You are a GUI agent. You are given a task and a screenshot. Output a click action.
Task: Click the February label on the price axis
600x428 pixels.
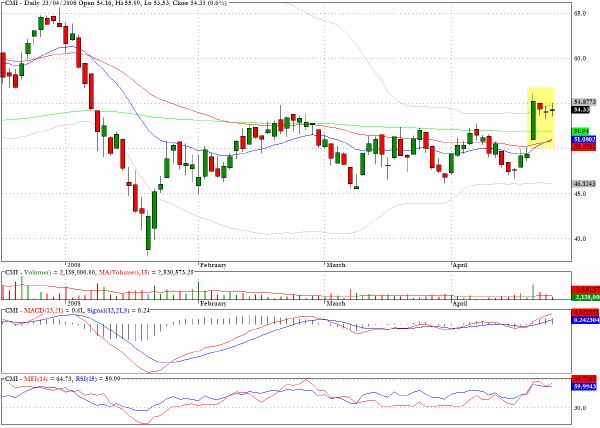[x=214, y=265]
